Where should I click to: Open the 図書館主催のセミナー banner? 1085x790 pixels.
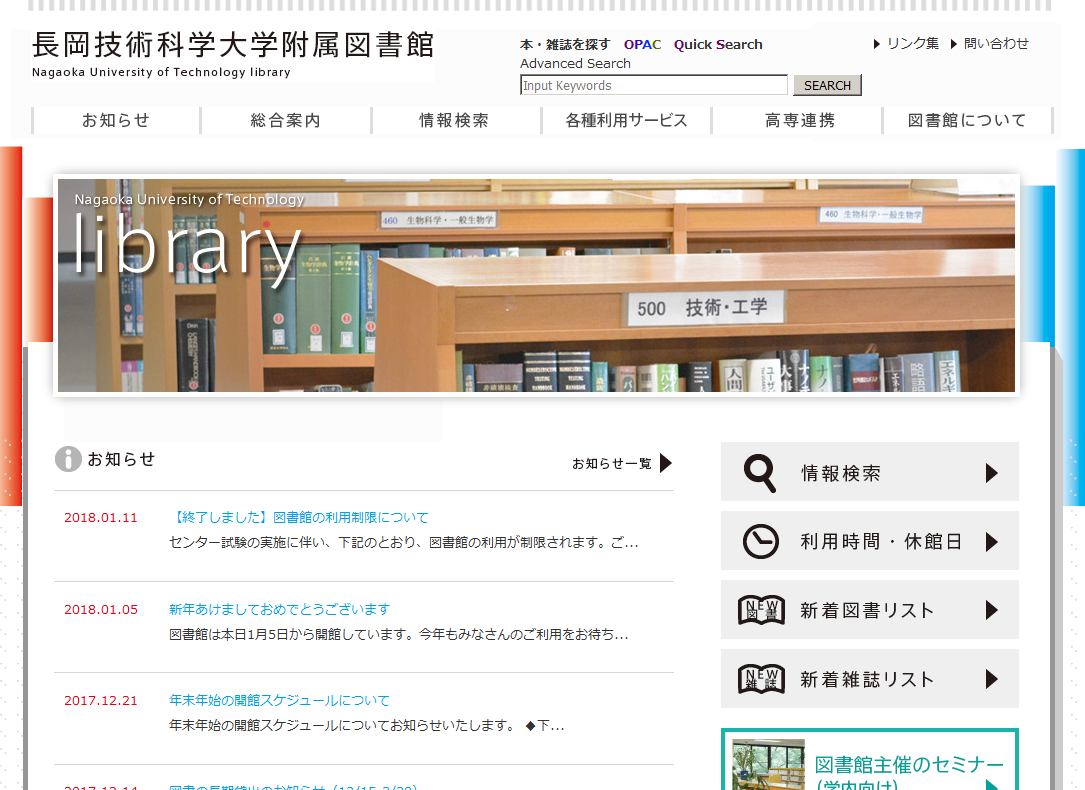870,760
